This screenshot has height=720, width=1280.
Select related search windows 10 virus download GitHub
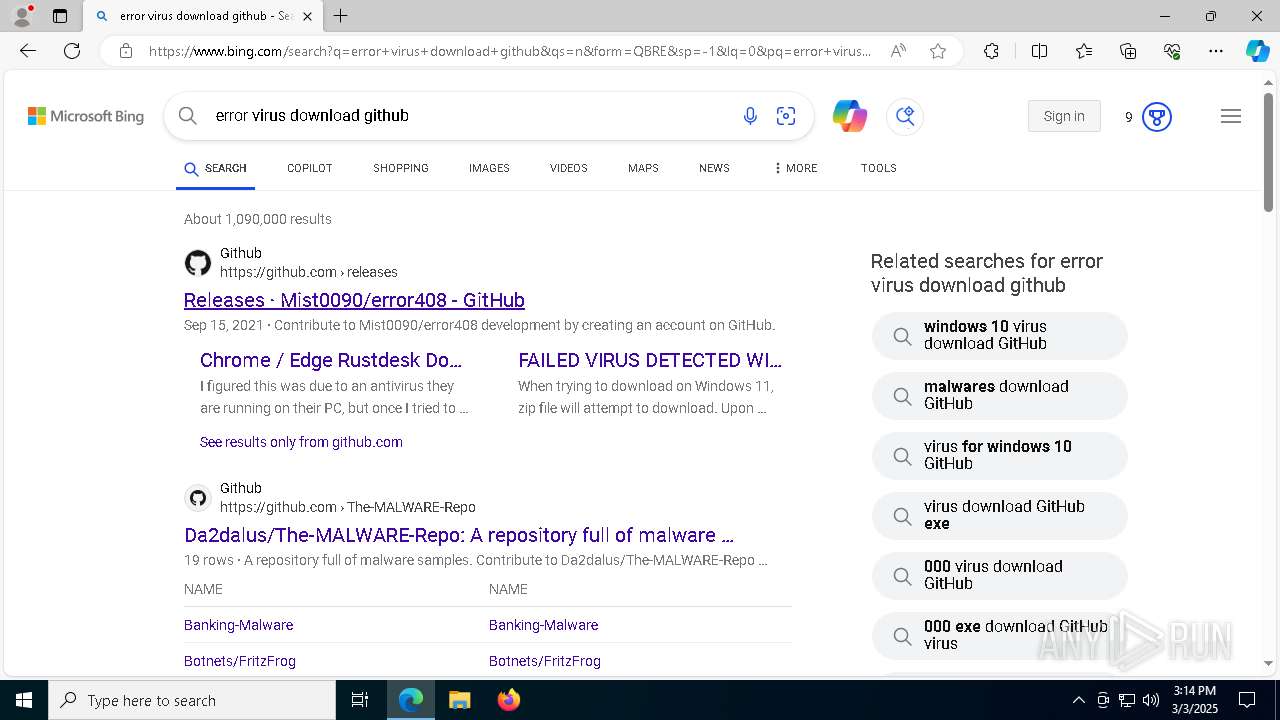(x=1000, y=336)
